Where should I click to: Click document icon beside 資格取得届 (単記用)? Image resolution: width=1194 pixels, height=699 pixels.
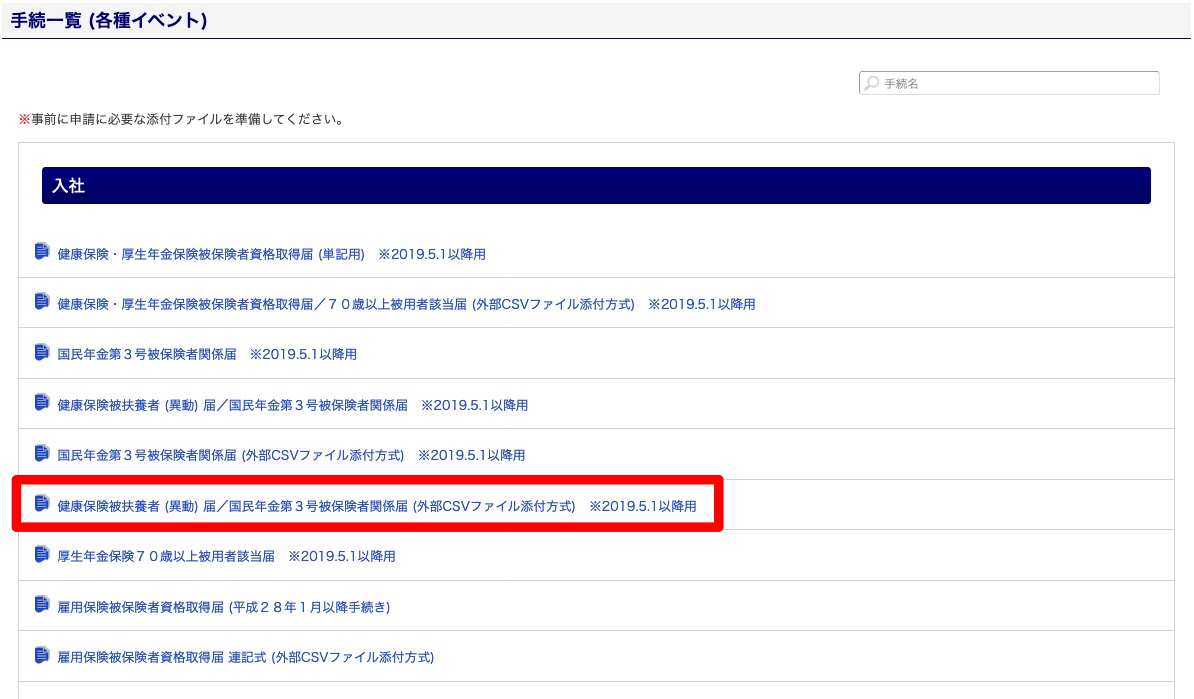point(42,251)
